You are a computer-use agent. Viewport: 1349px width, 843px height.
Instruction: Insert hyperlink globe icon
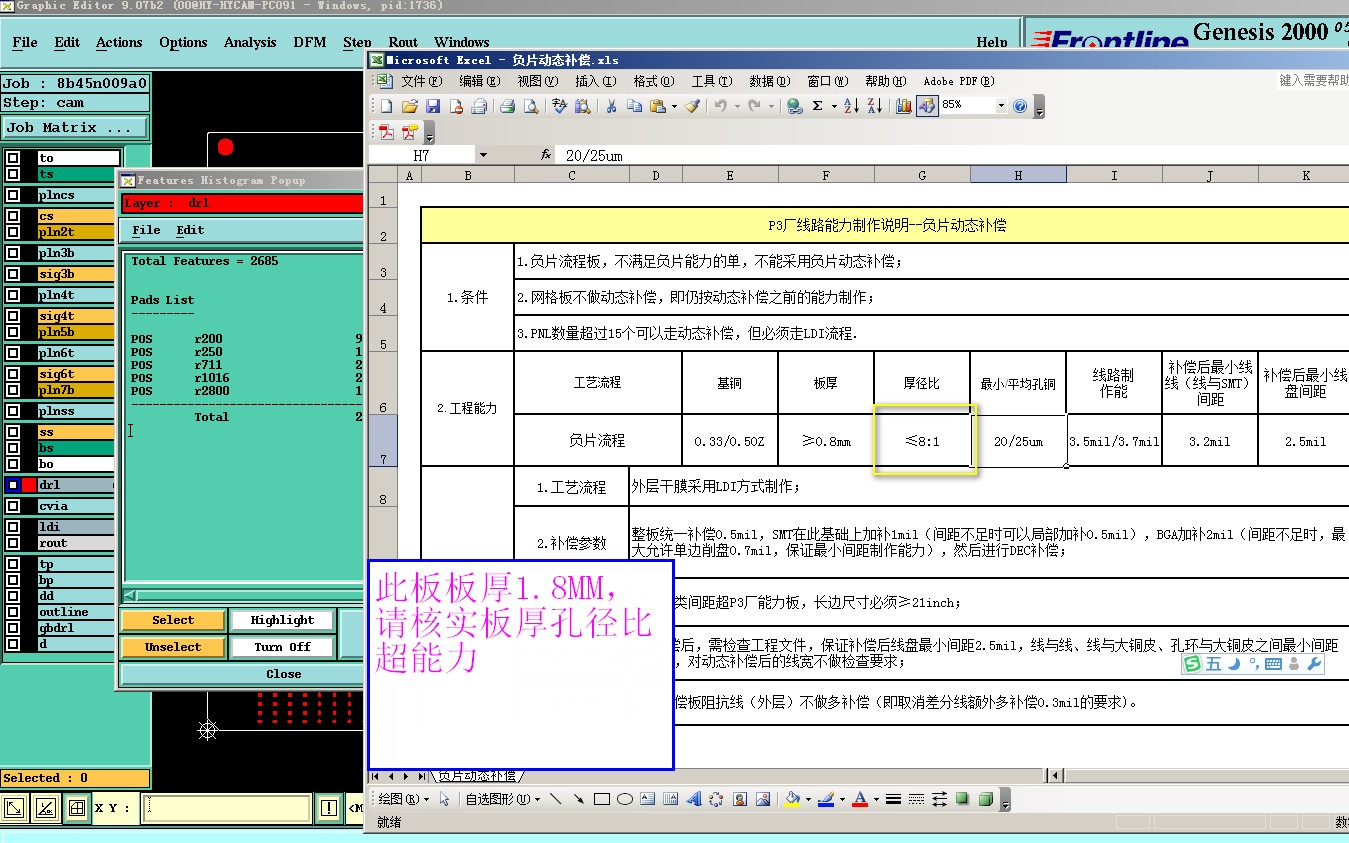[x=794, y=106]
